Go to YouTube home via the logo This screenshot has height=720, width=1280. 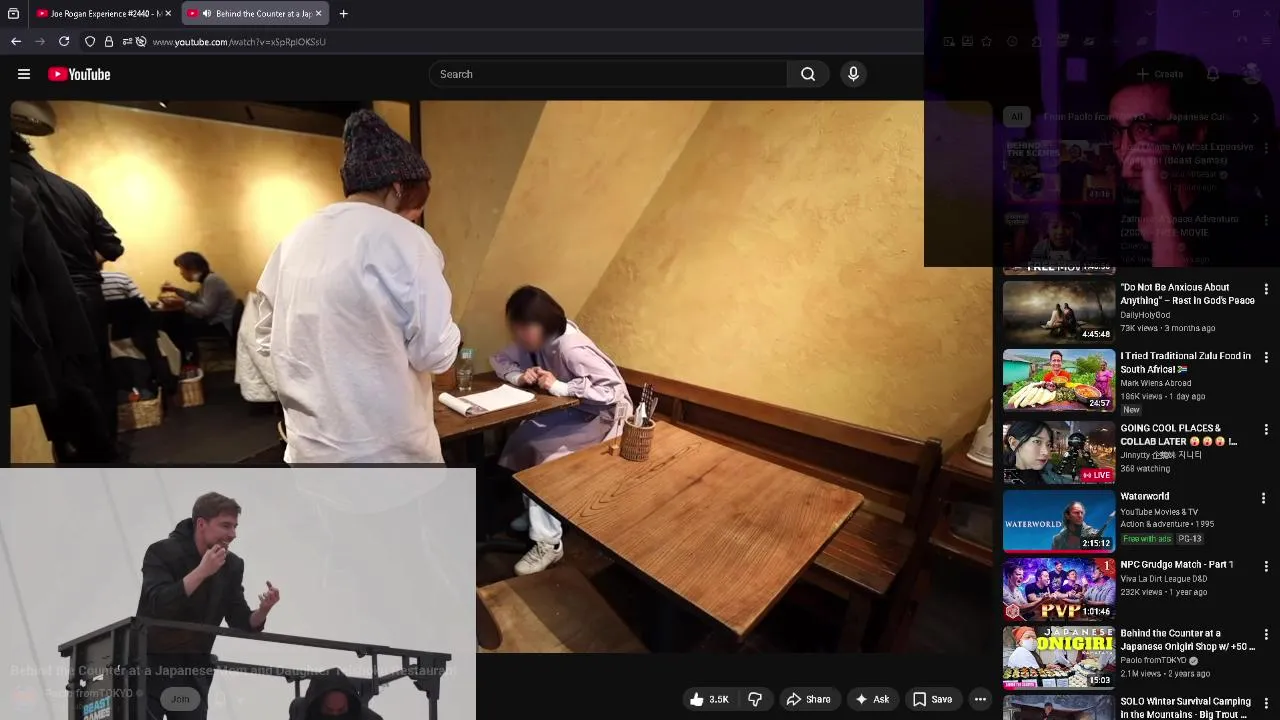point(79,74)
